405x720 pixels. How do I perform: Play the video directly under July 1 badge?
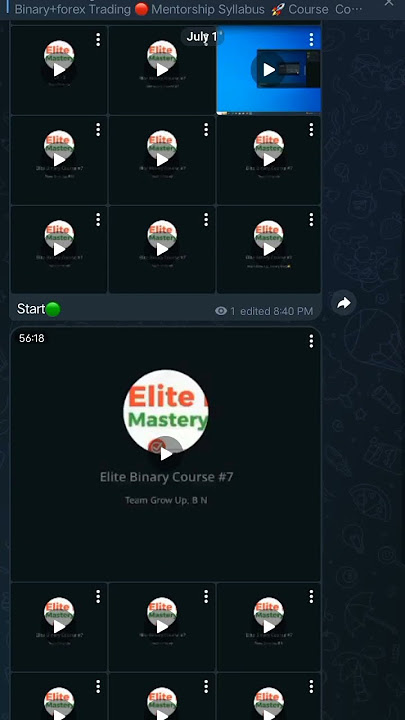(x=162, y=70)
